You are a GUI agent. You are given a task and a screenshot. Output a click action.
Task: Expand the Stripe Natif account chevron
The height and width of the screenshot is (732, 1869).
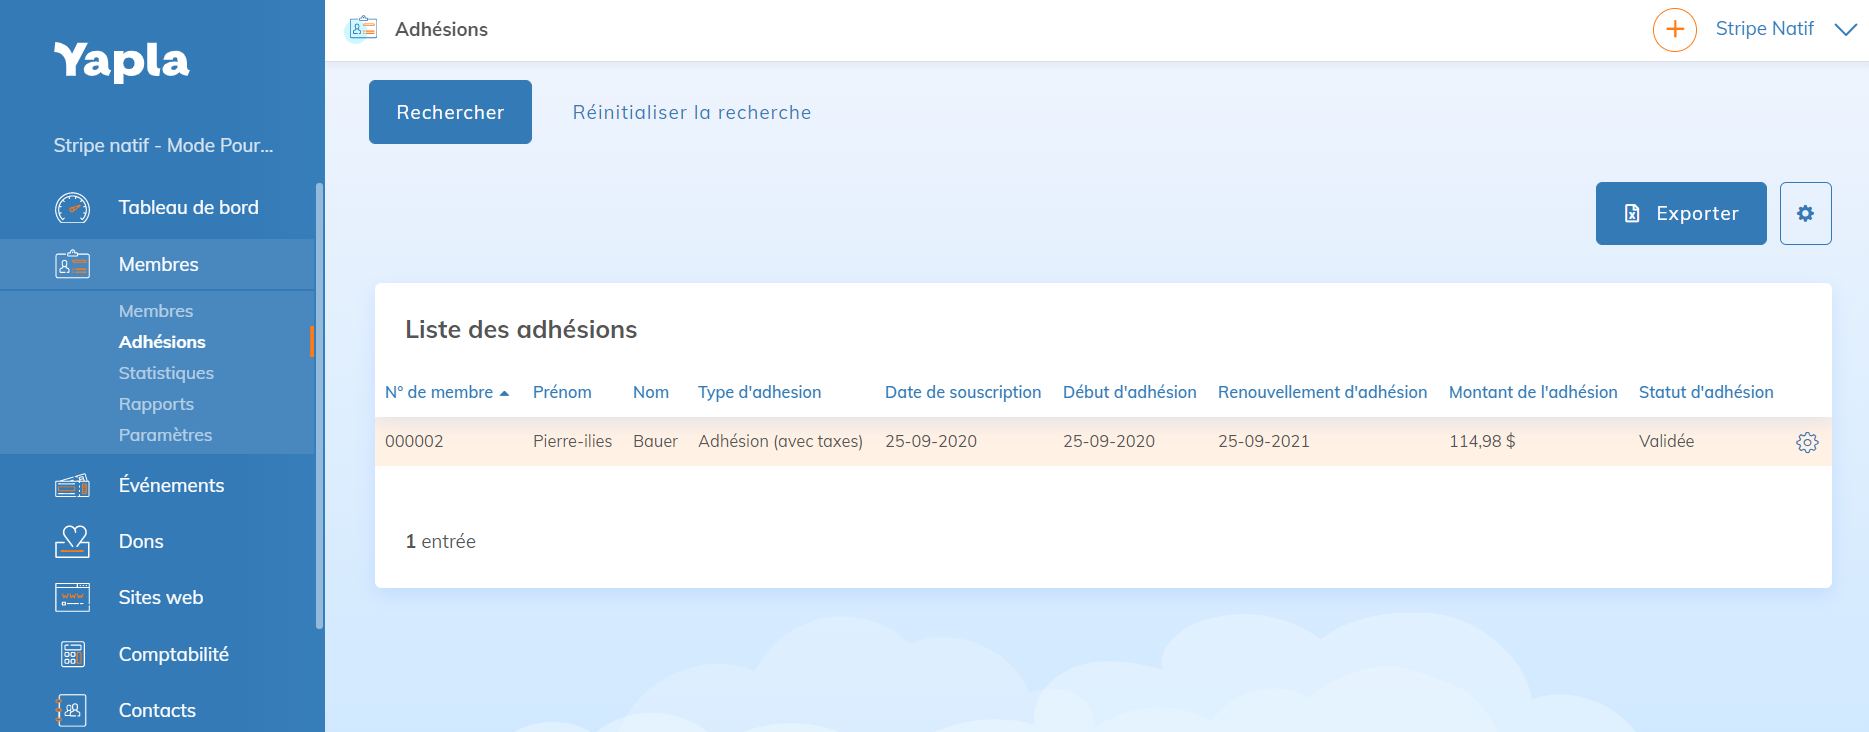tap(1846, 29)
